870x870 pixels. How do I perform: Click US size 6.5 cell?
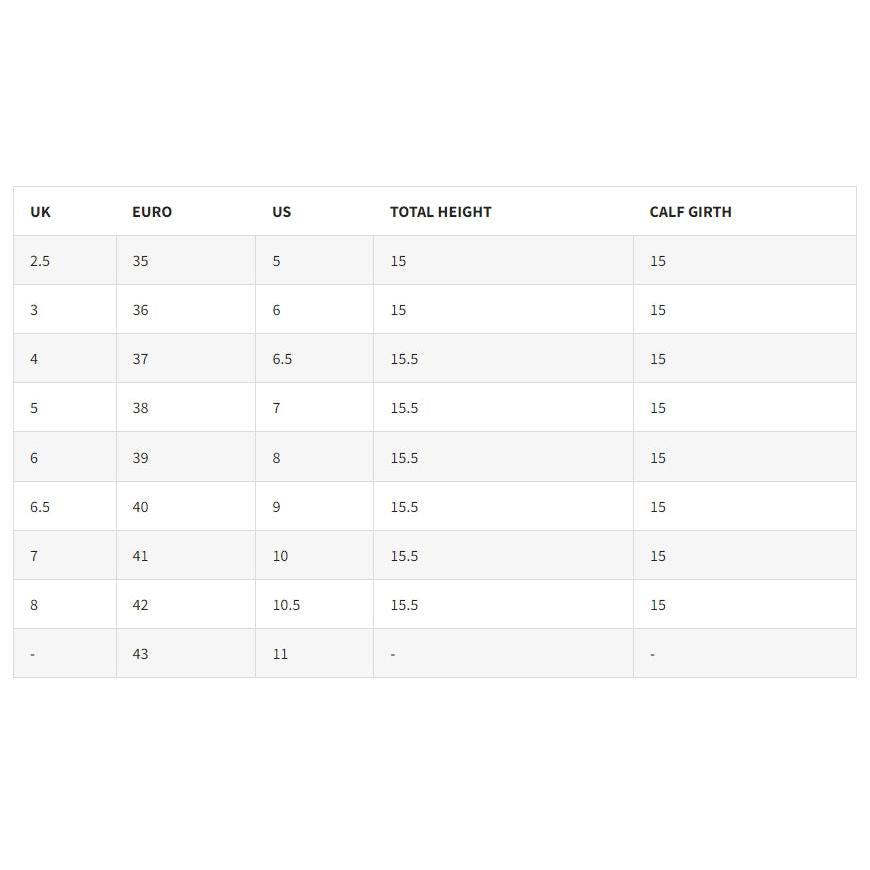click(x=282, y=359)
